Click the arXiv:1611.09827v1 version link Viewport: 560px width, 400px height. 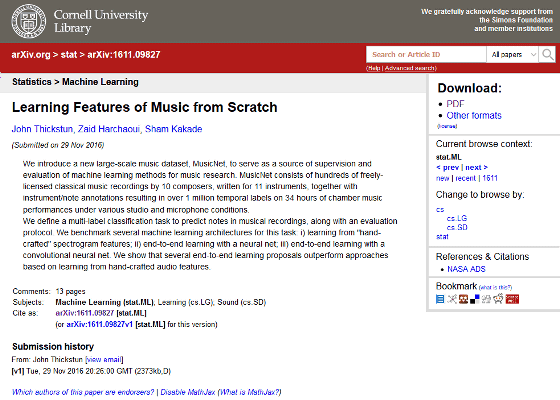(99, 324)
